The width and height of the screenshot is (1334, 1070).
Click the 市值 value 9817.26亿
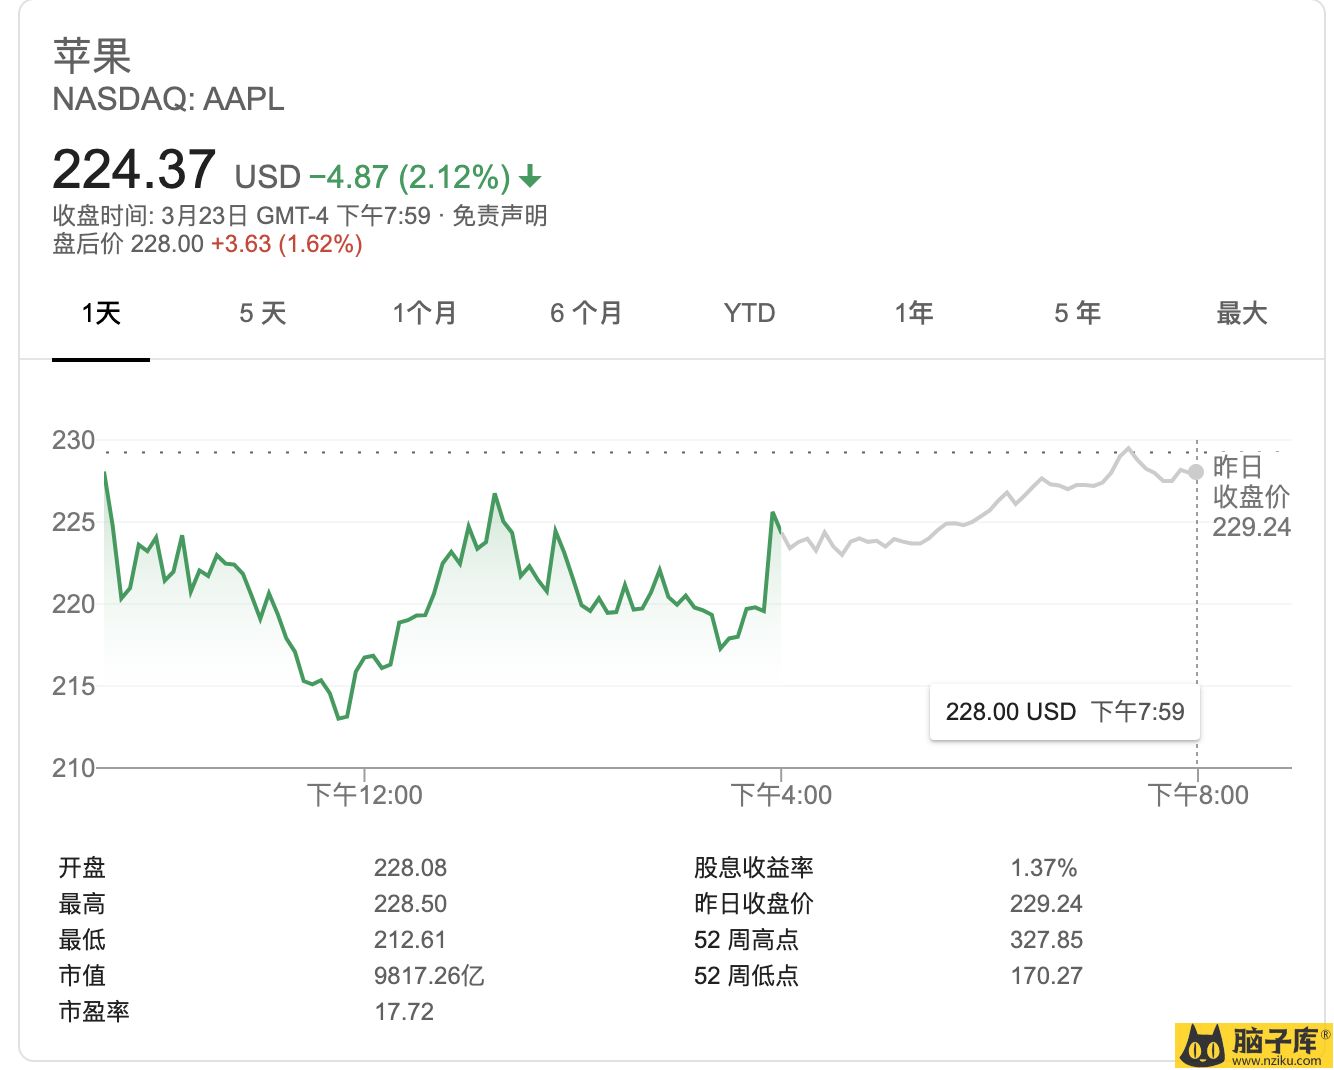coord(429,976)
